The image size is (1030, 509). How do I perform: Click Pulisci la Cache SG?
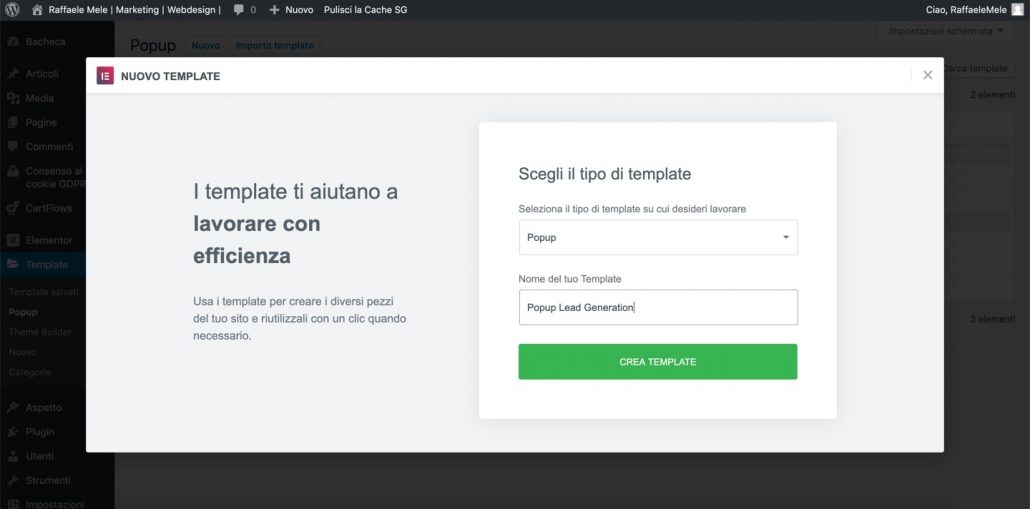pyautogui.click(x=365, y=10)
